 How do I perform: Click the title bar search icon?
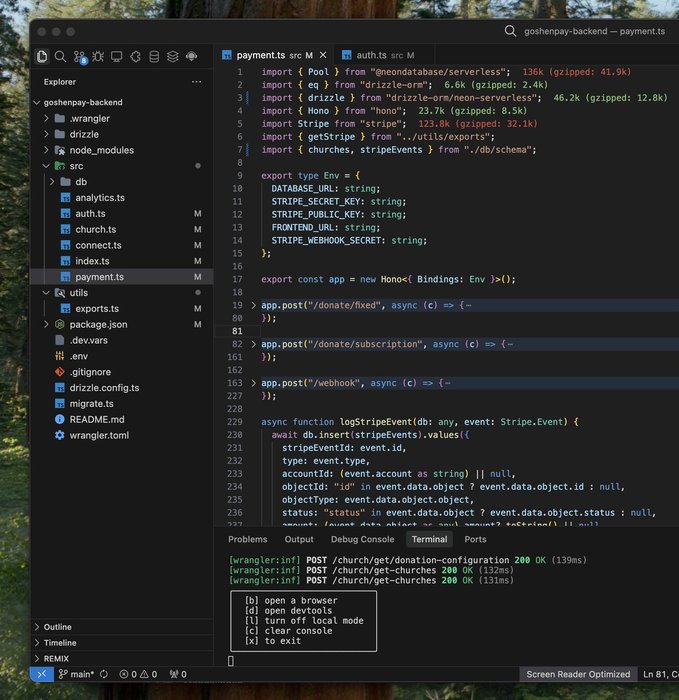(x=510, y=31)
